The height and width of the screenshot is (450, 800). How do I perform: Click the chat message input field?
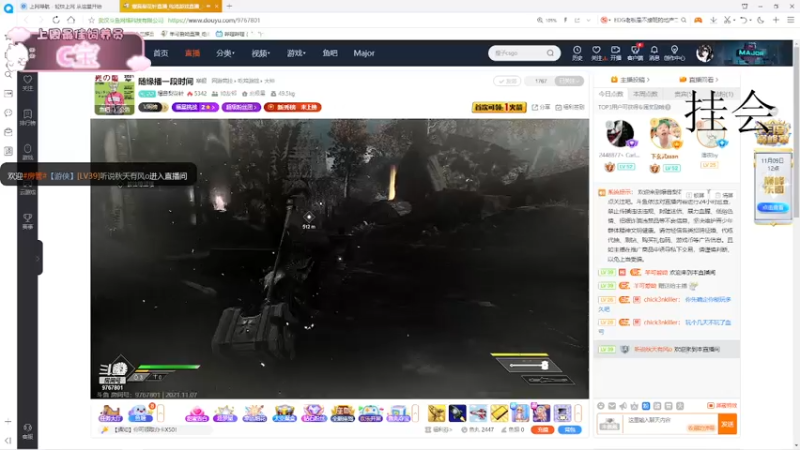670,424
